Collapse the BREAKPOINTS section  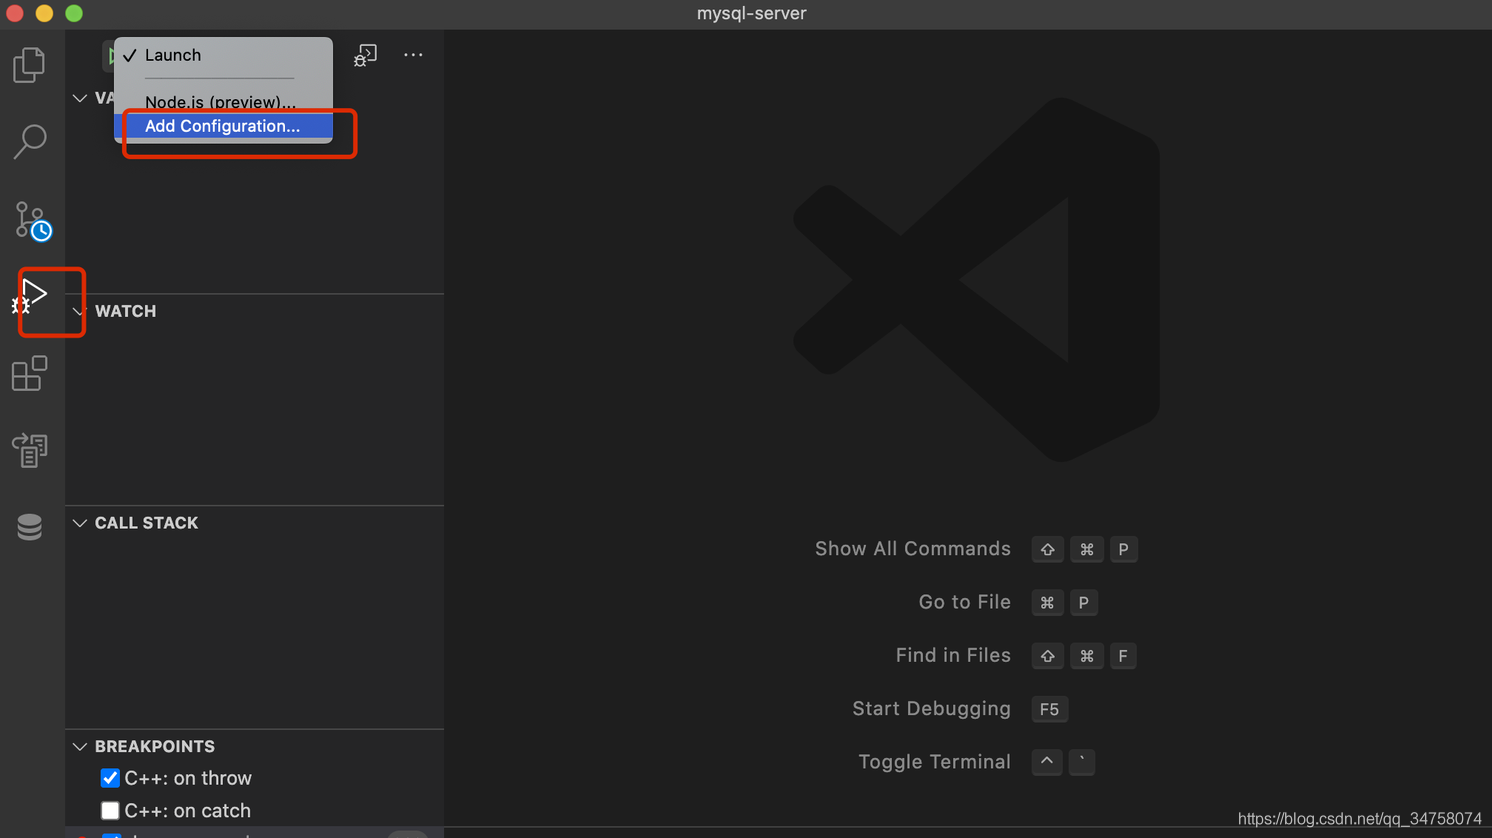(x=80, y=747)
